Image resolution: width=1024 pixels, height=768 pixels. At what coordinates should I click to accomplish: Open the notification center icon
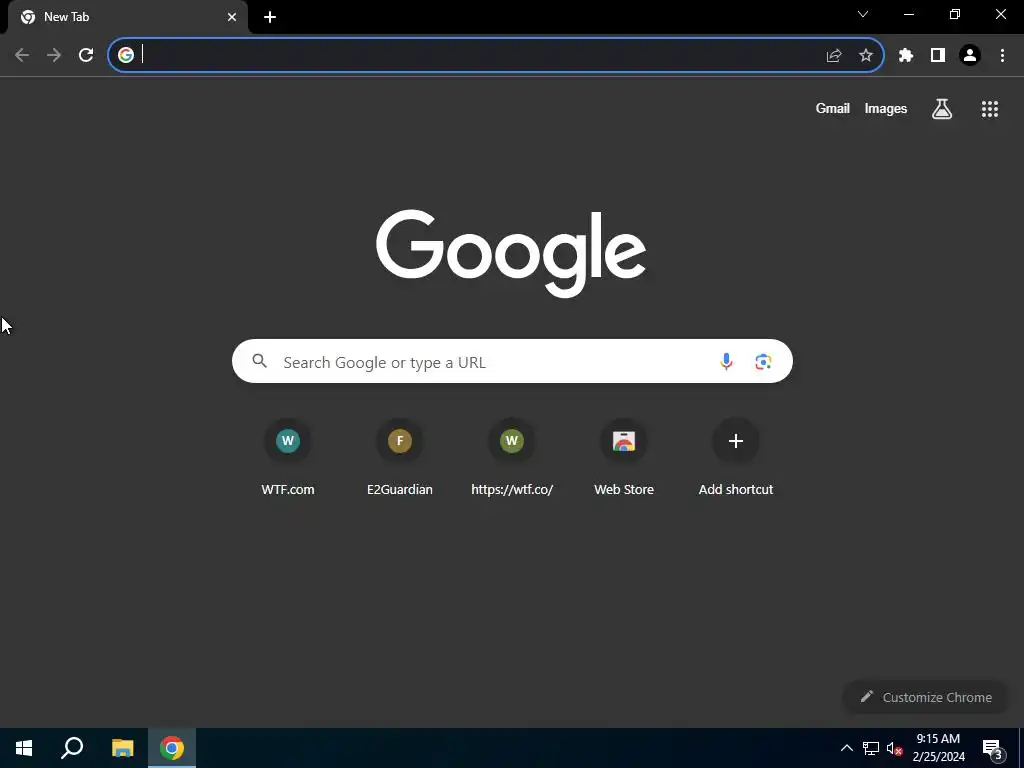993,749
